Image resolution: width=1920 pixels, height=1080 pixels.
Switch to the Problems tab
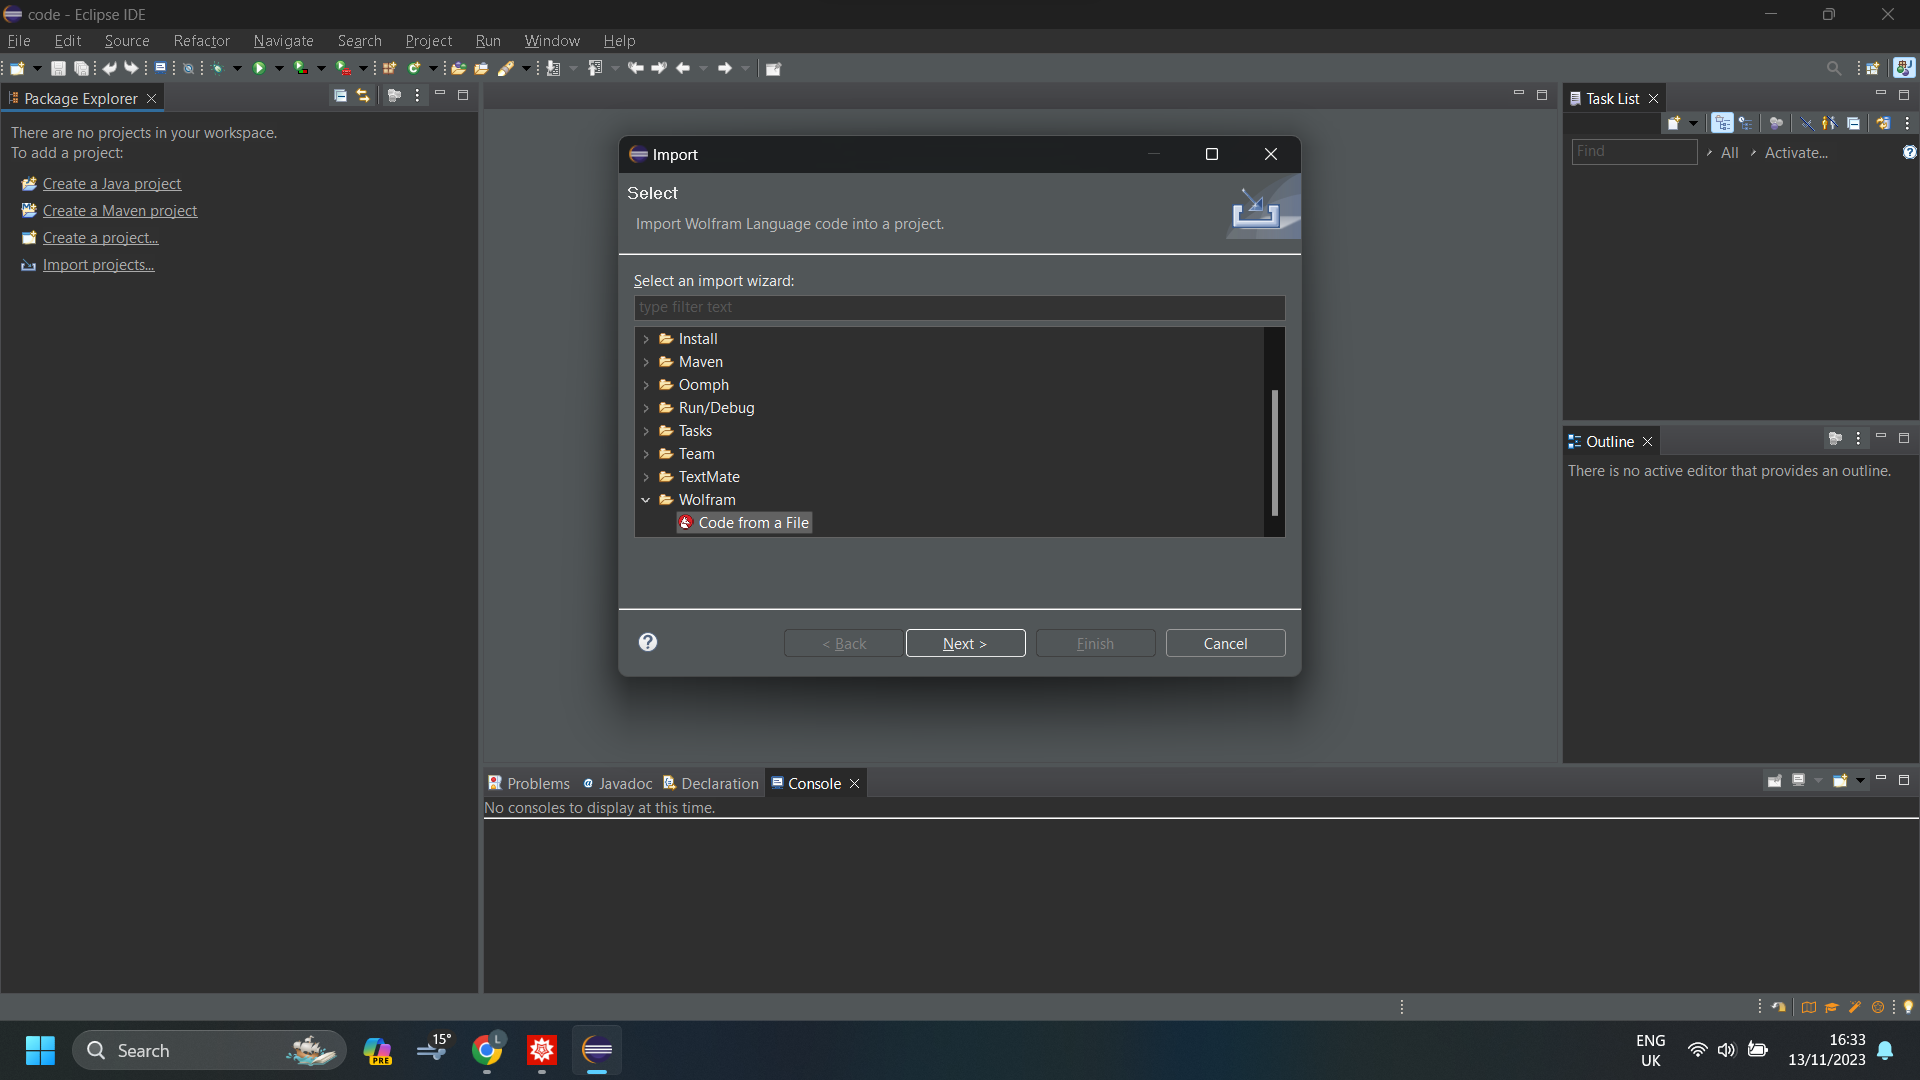click(x=529, y=783)
